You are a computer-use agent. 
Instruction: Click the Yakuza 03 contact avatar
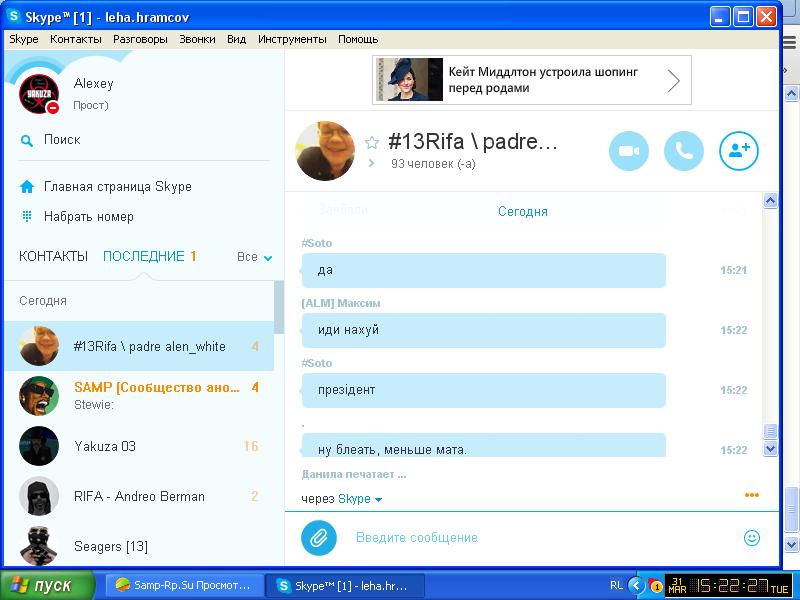pos(39,446)
